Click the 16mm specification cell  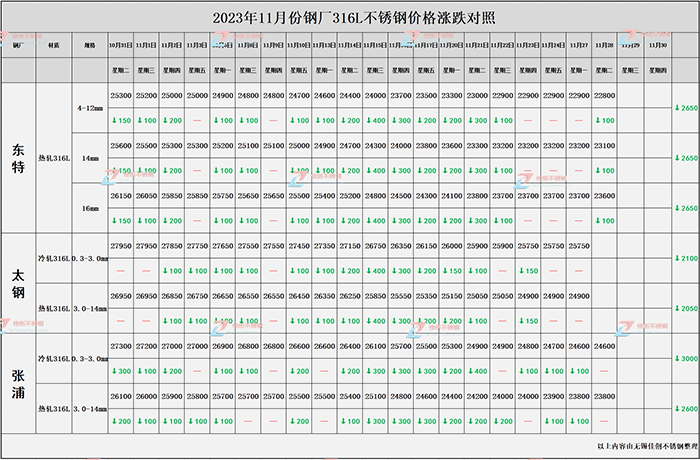[90, 208]
